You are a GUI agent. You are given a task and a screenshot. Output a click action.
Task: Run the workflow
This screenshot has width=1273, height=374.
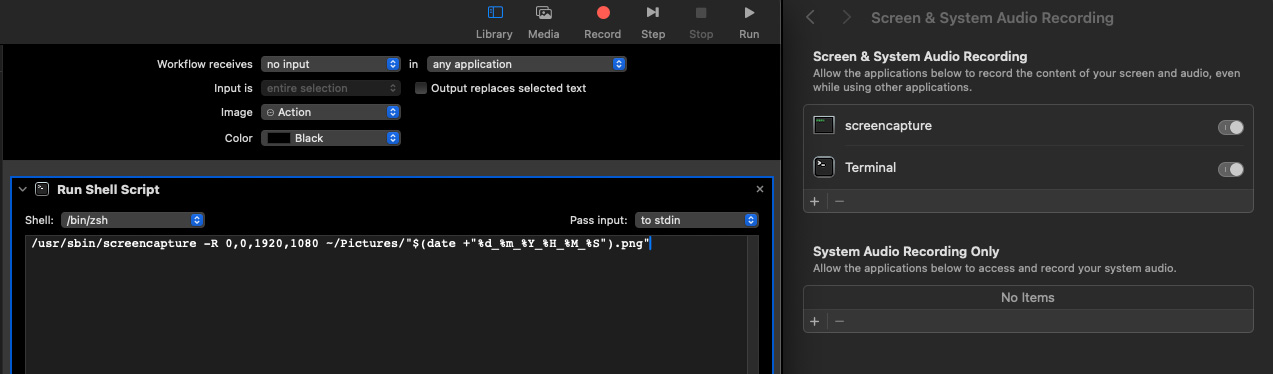tap(749, 22)
